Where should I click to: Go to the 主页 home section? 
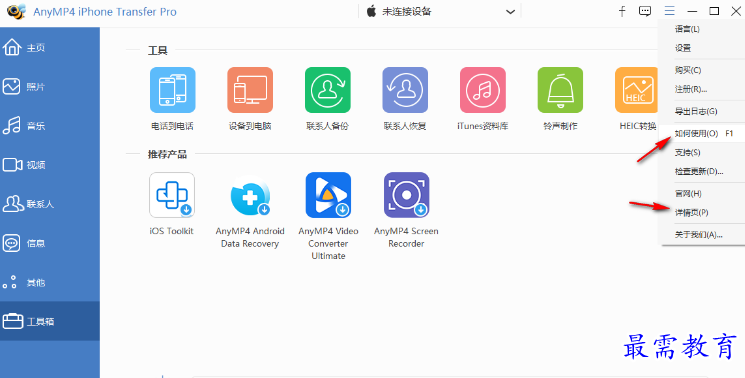point(50,47)
